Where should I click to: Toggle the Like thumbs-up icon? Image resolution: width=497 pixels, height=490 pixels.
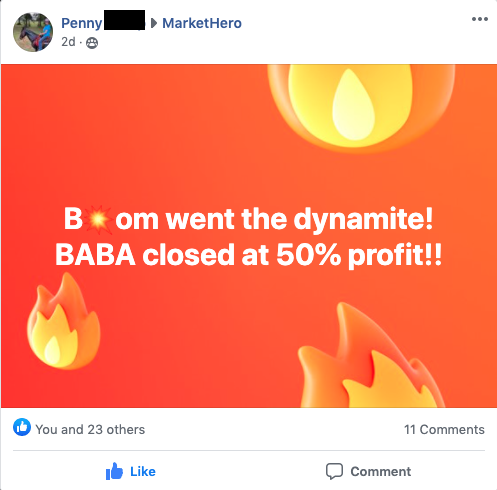tap(114, 471)
